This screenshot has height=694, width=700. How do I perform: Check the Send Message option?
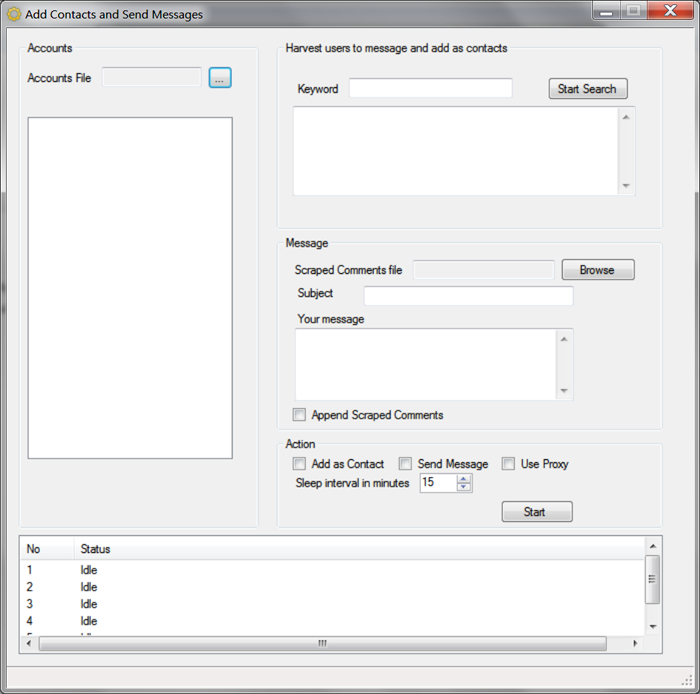tap(405, 464)
